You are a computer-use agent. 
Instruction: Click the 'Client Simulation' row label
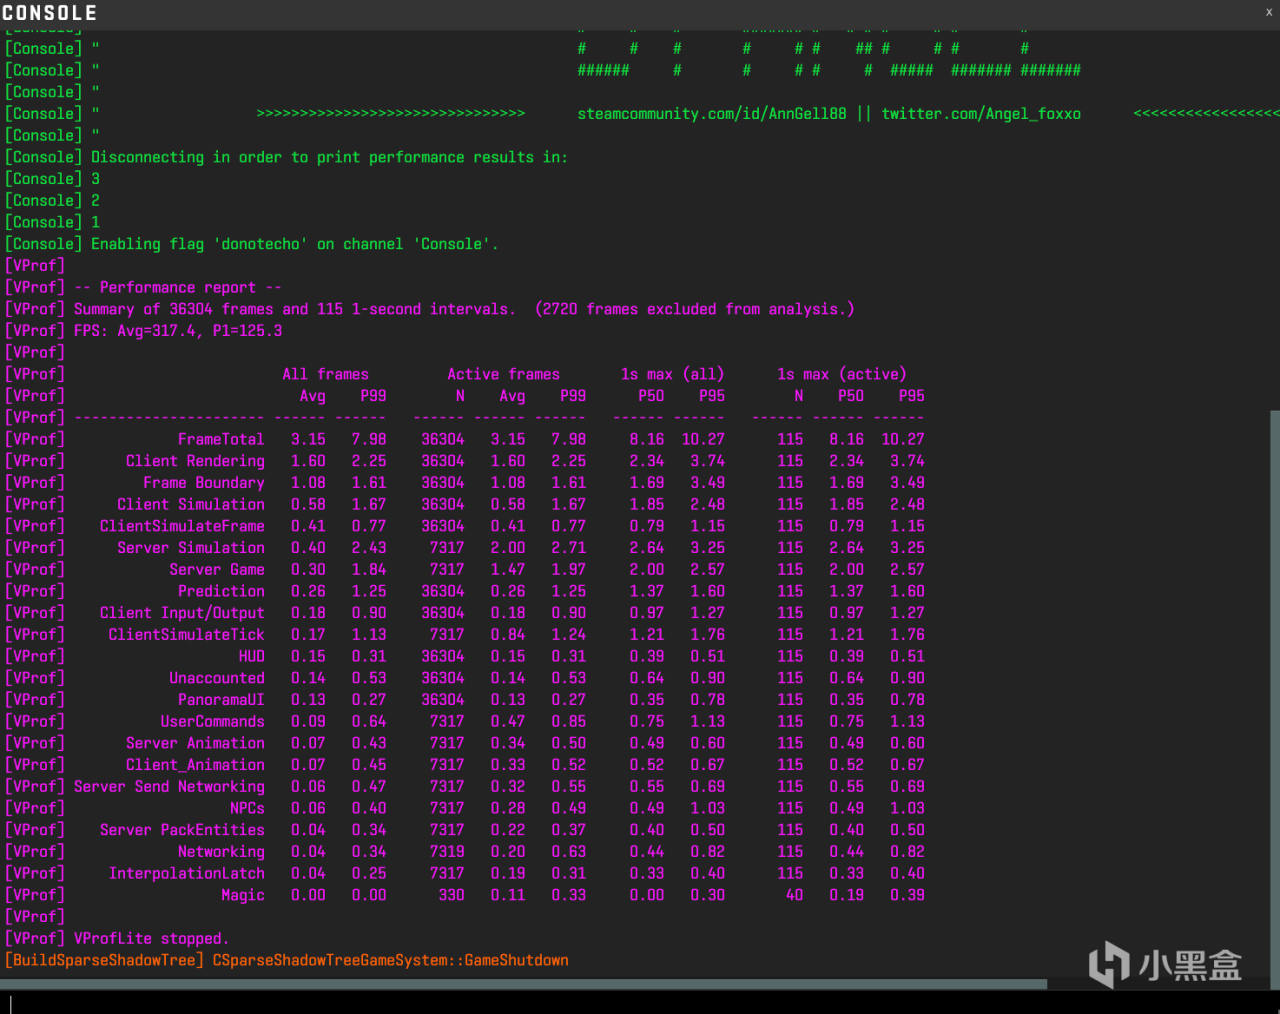coord(191,504)
